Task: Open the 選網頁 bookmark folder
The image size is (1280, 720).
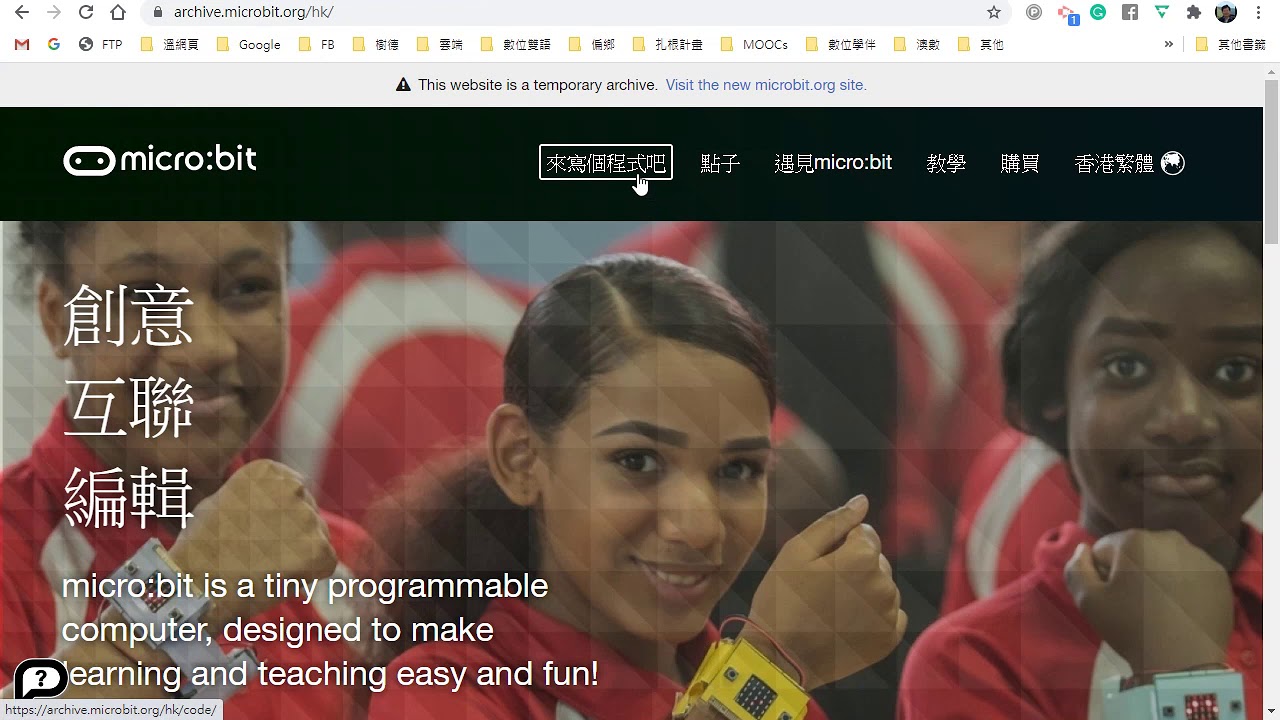Action: [x=170, y=44]
